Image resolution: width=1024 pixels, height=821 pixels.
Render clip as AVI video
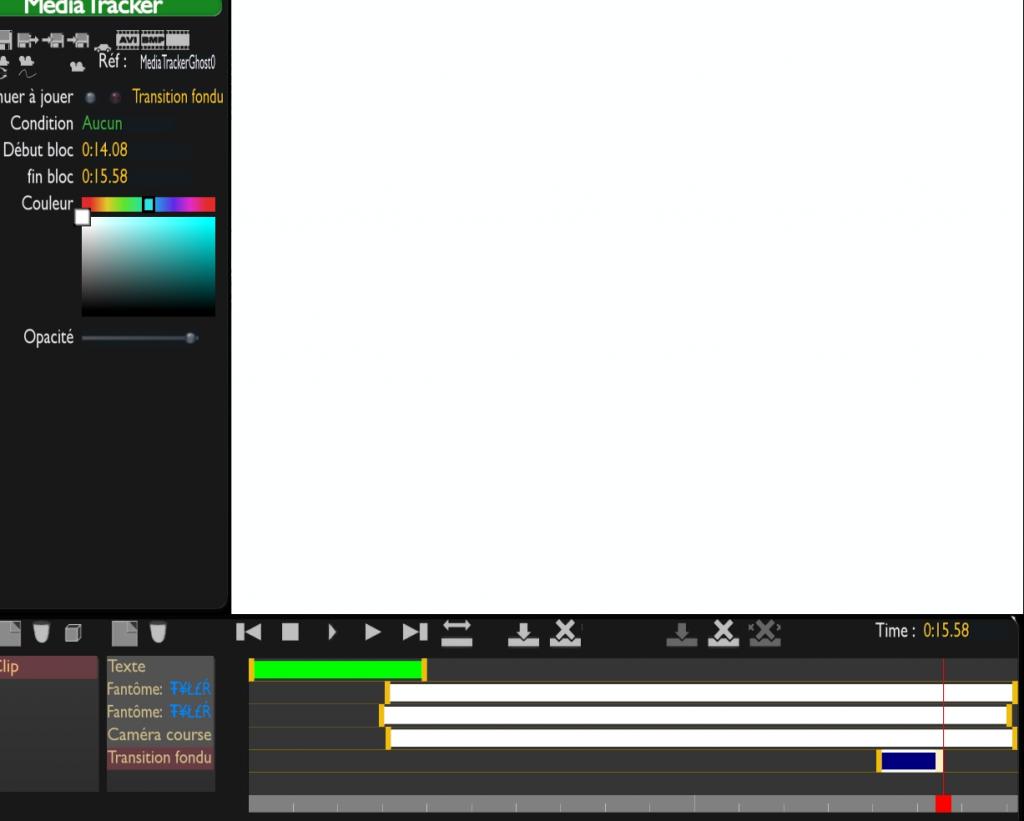(x=127, y=40)
